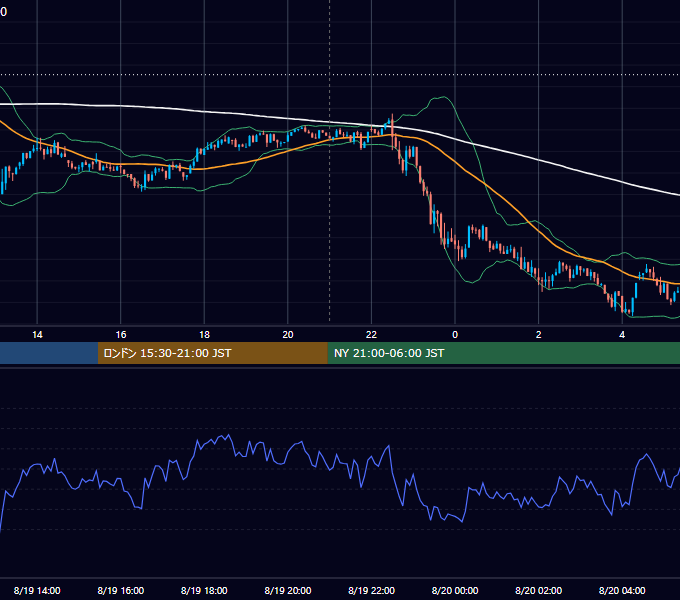Select the NY 21:00-06:00 JST session bar

(x=503, y=353)
